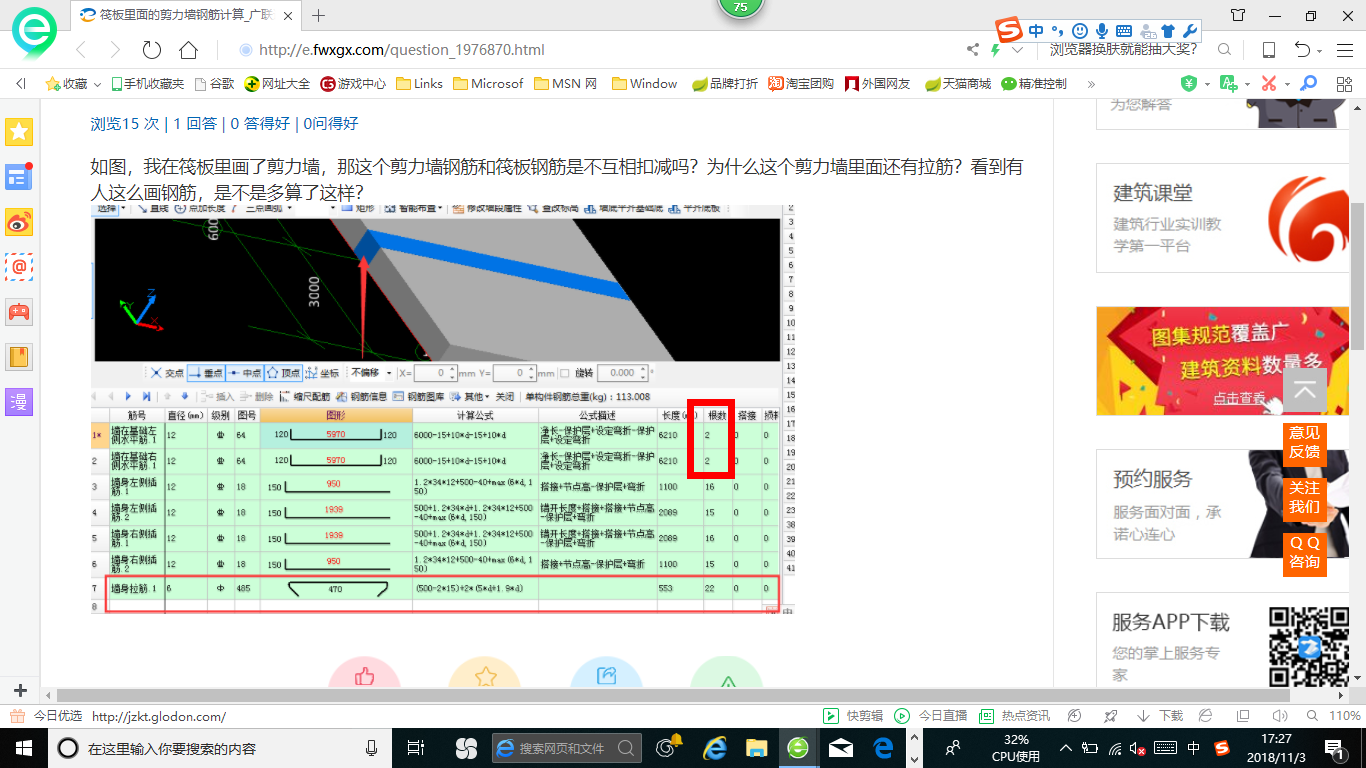Screen dimensions: 1366x768
Task: Click the 110% zoom level
Action: pos(1345,716)
